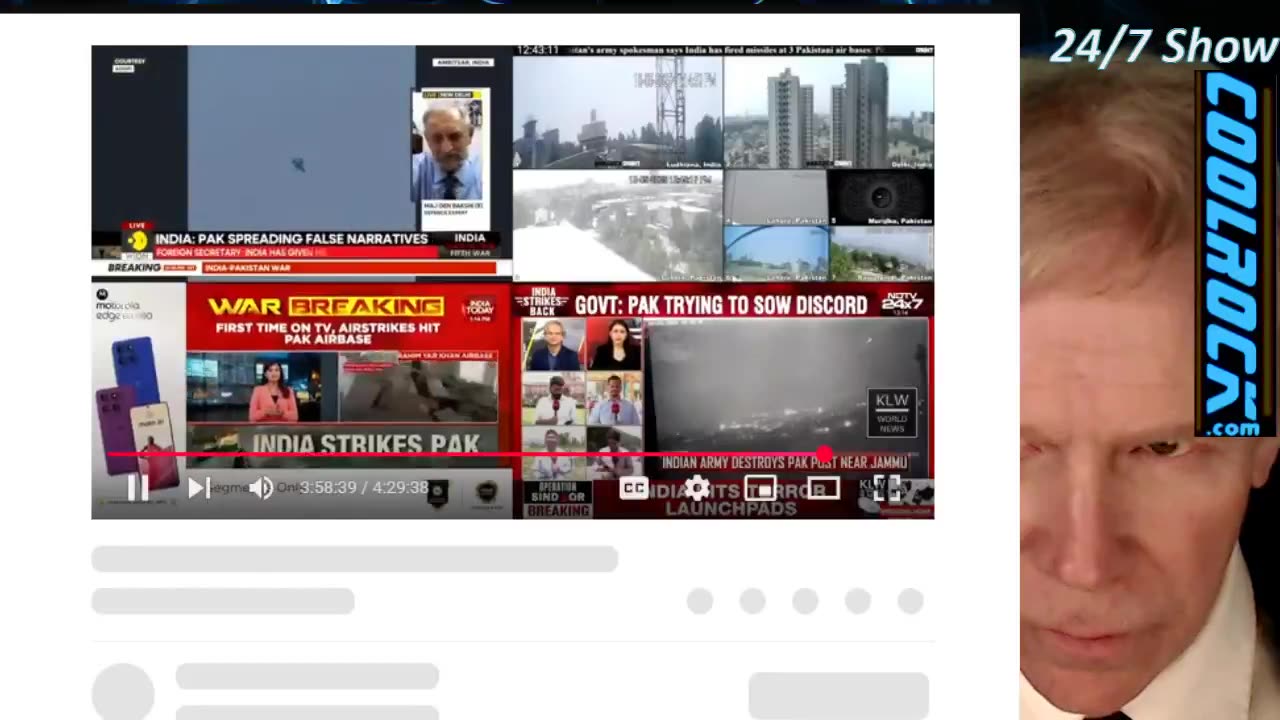Toggle closed captions CC button
This screenshot has width=1280, height=720.
(x=634, y=488)
